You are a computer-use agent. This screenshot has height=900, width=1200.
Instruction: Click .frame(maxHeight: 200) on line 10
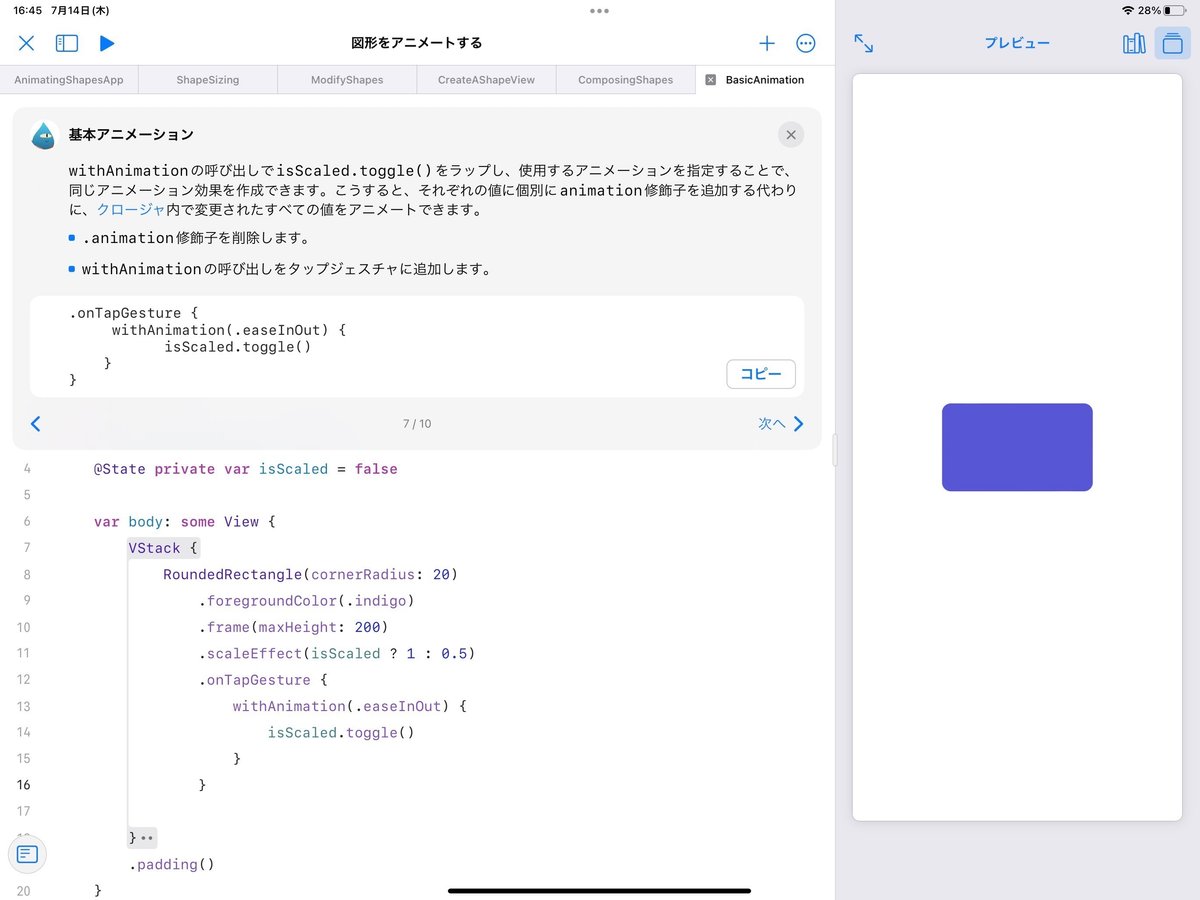(293, 627)
